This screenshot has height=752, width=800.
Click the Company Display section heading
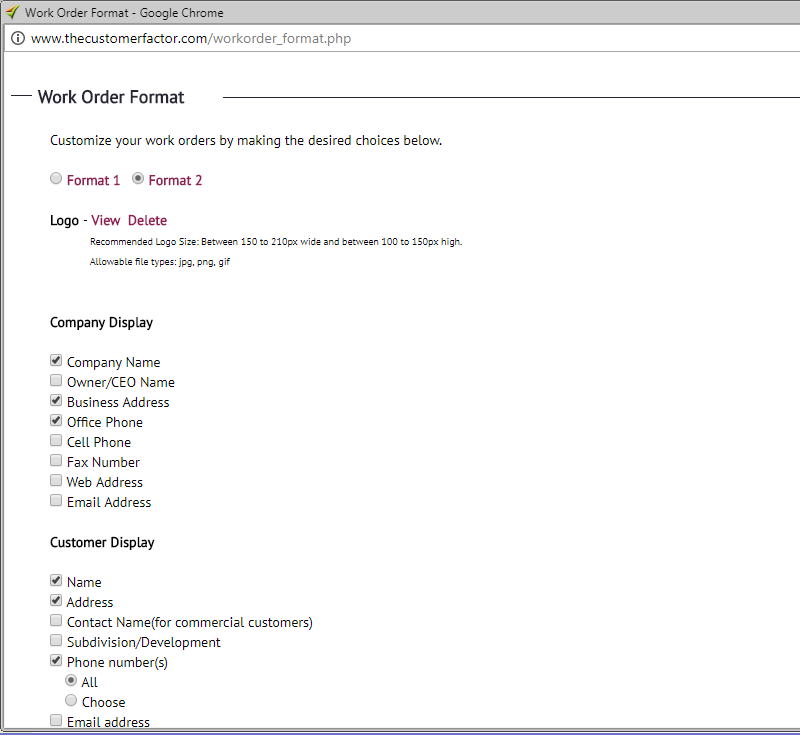[x=102, y=322]
